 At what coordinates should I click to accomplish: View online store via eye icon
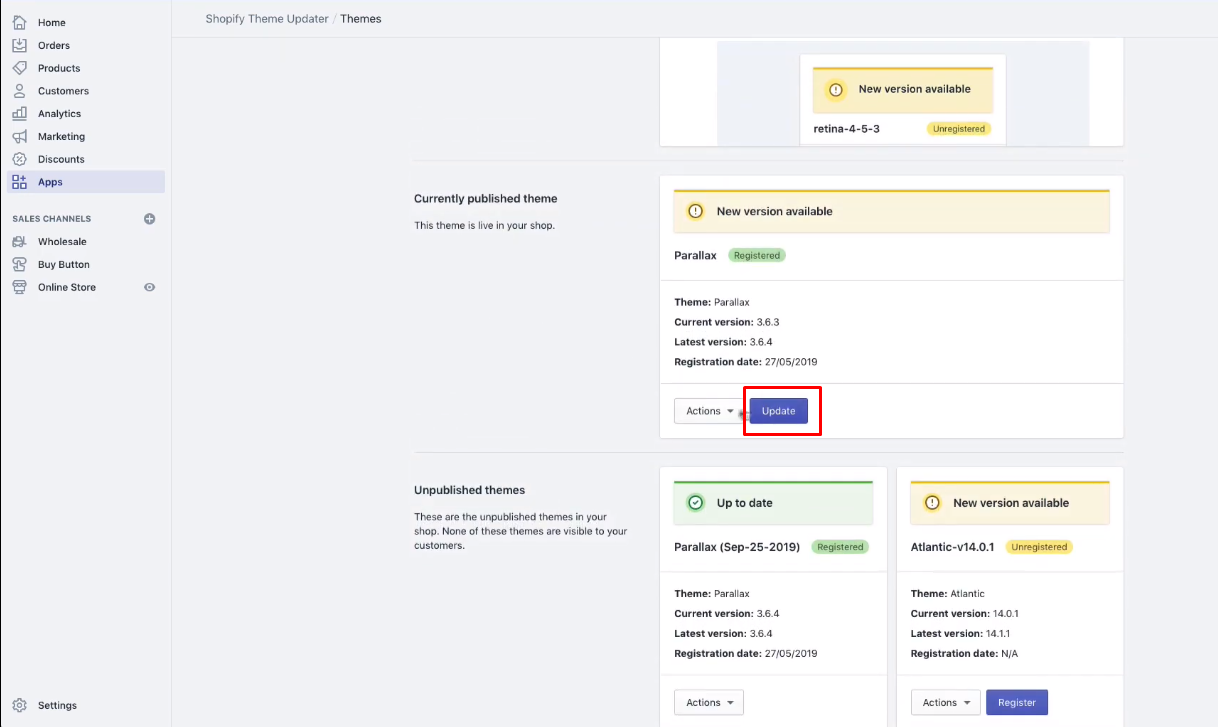coord(150,287)
